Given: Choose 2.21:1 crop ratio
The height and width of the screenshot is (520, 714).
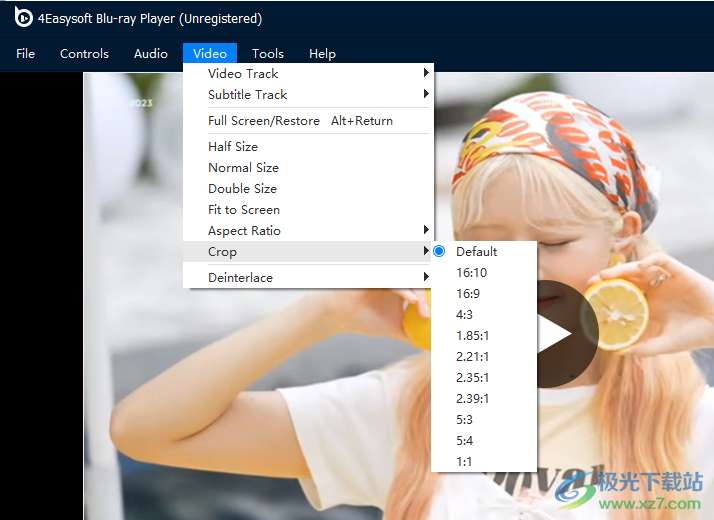Looking at the screenshot, I should (x=484, y=357).
